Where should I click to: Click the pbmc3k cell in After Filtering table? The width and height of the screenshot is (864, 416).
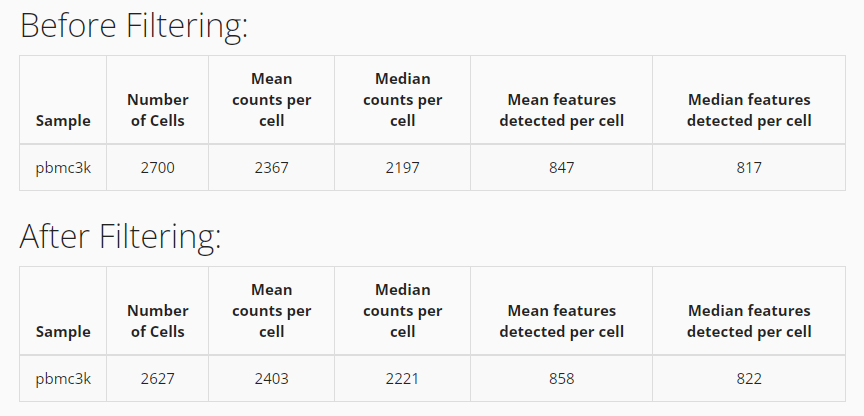pyautogui.click(x=63, y=379)
